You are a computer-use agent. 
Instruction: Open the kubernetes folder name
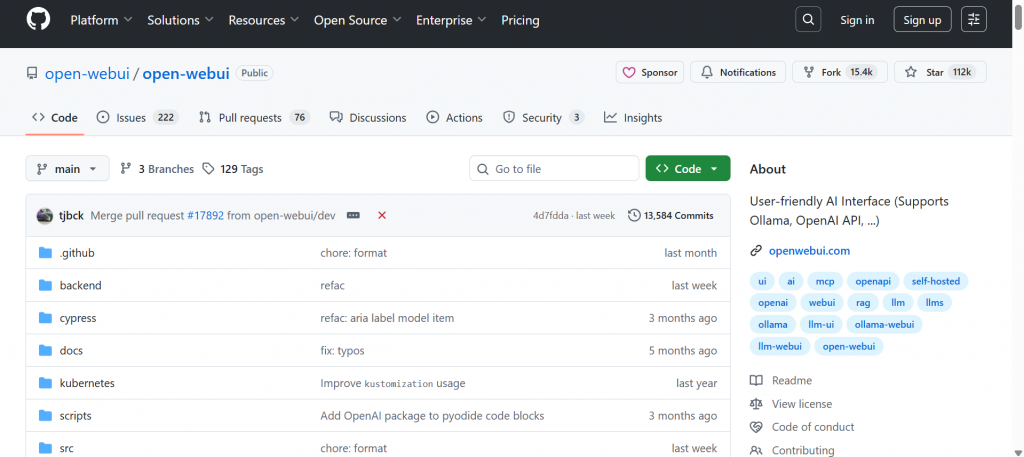point(87,383)
